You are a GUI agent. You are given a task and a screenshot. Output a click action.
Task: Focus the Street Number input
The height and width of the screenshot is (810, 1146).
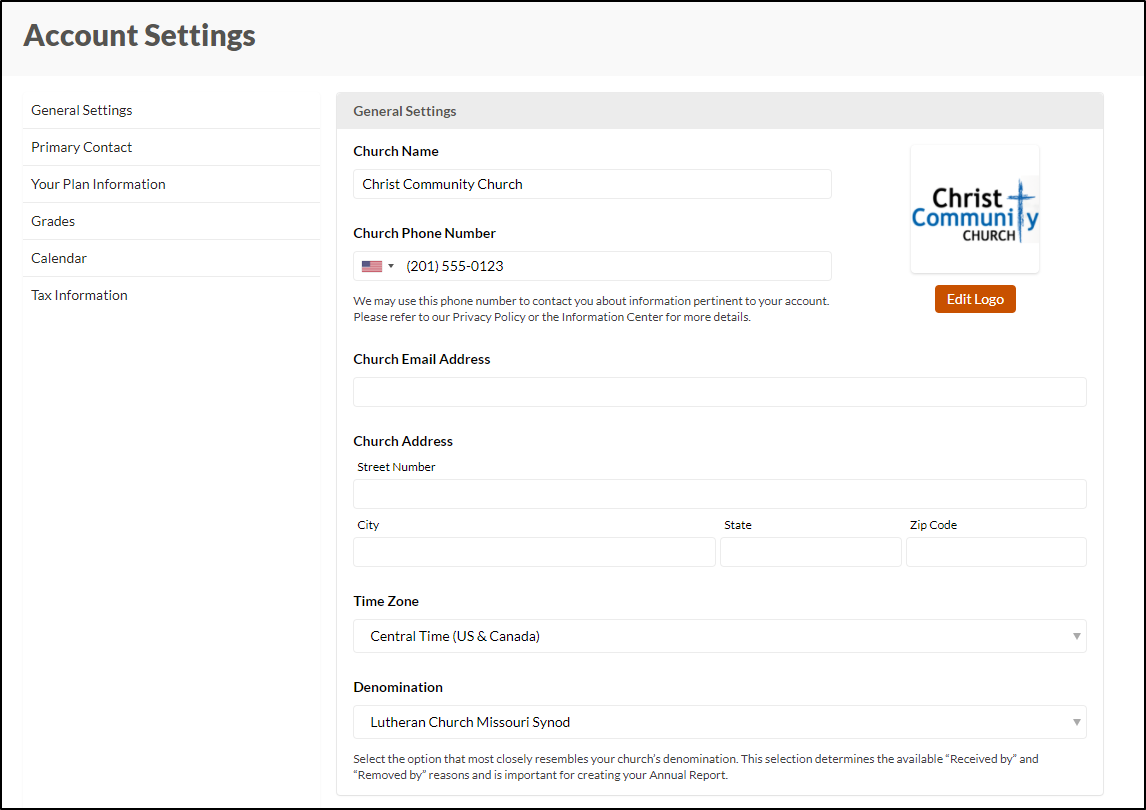coord(720,494)
